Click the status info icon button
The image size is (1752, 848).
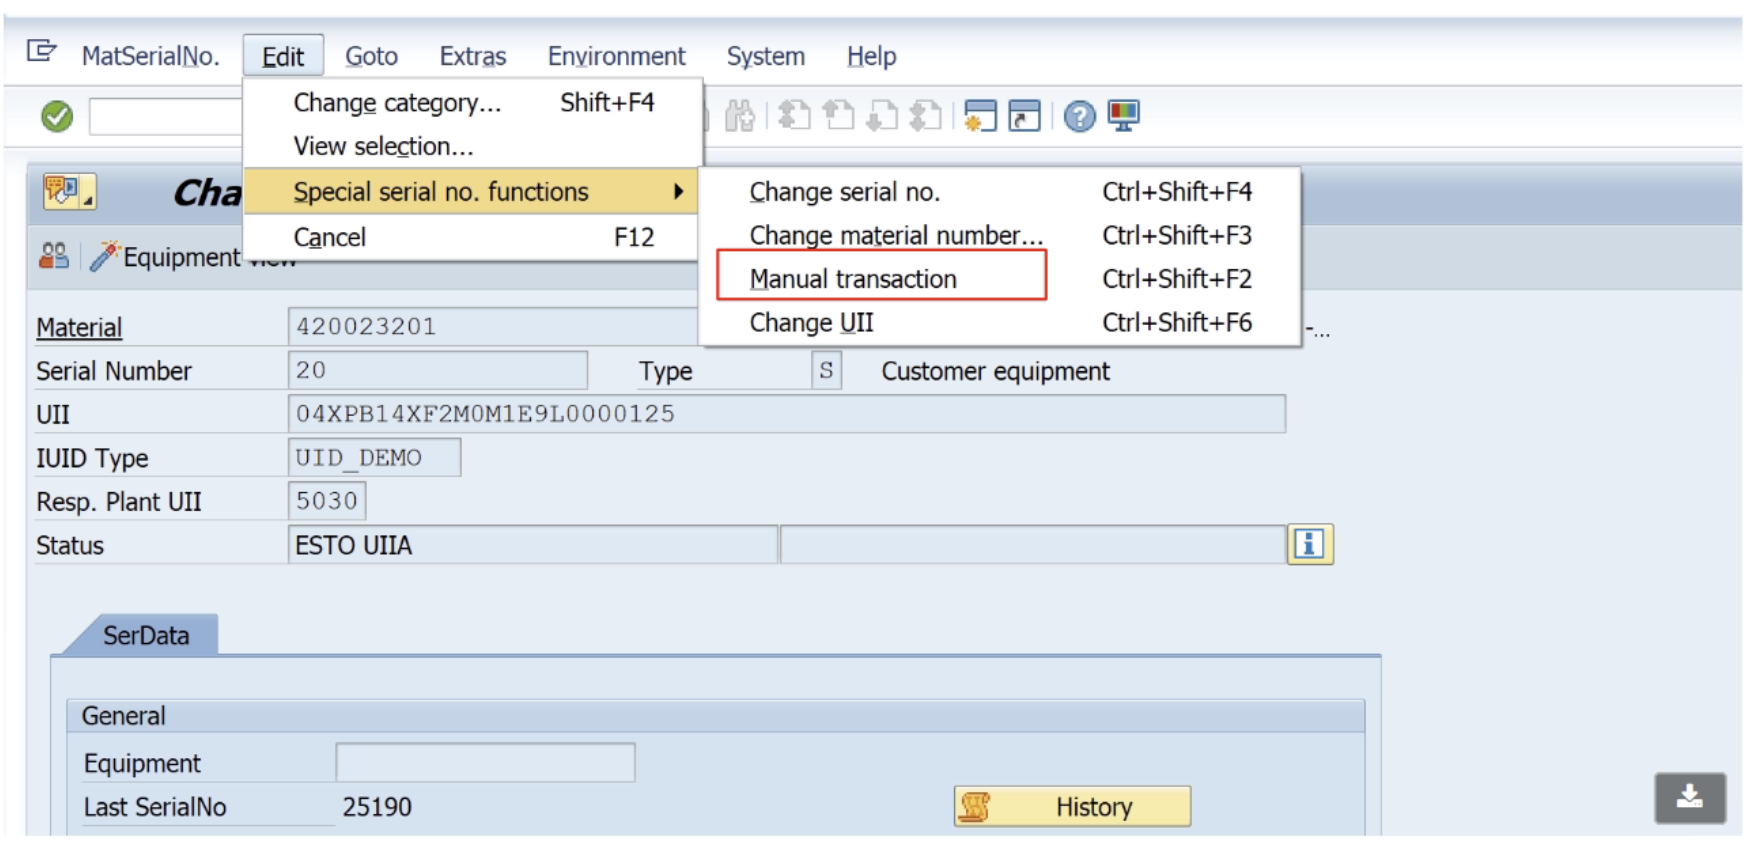point(1309,545)
